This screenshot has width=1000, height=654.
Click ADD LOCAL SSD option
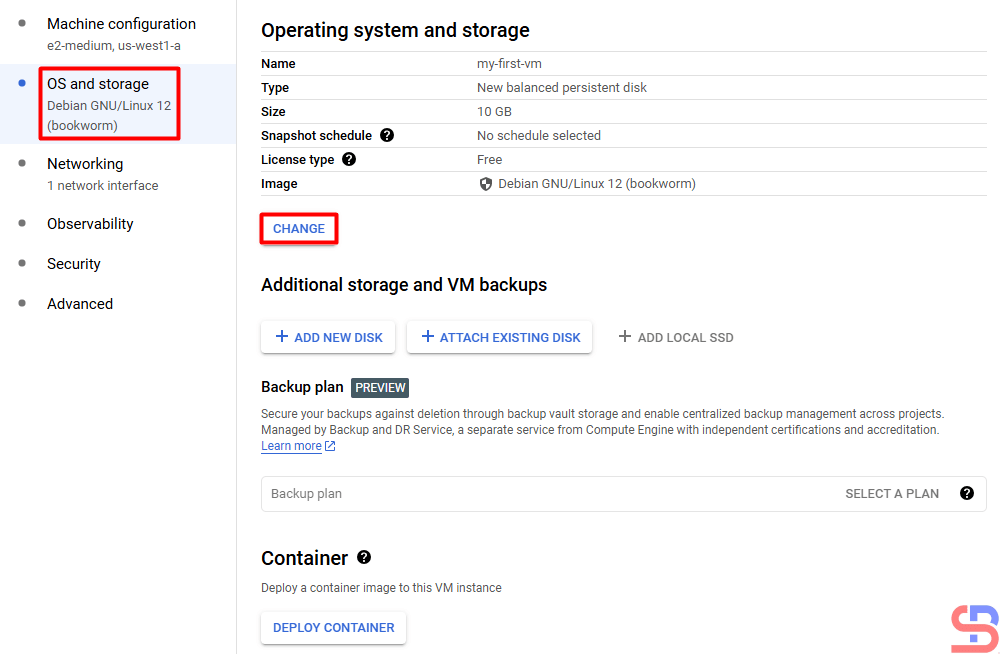(x=676, y=338)
